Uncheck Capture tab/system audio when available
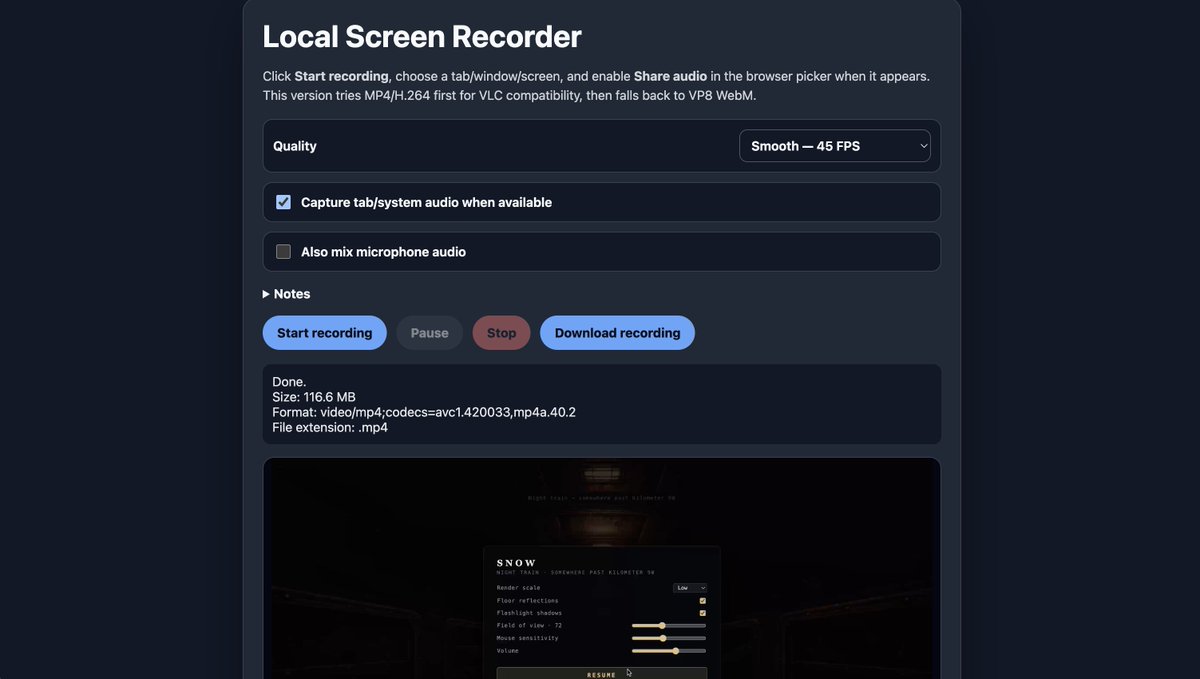 pos(283,202)
